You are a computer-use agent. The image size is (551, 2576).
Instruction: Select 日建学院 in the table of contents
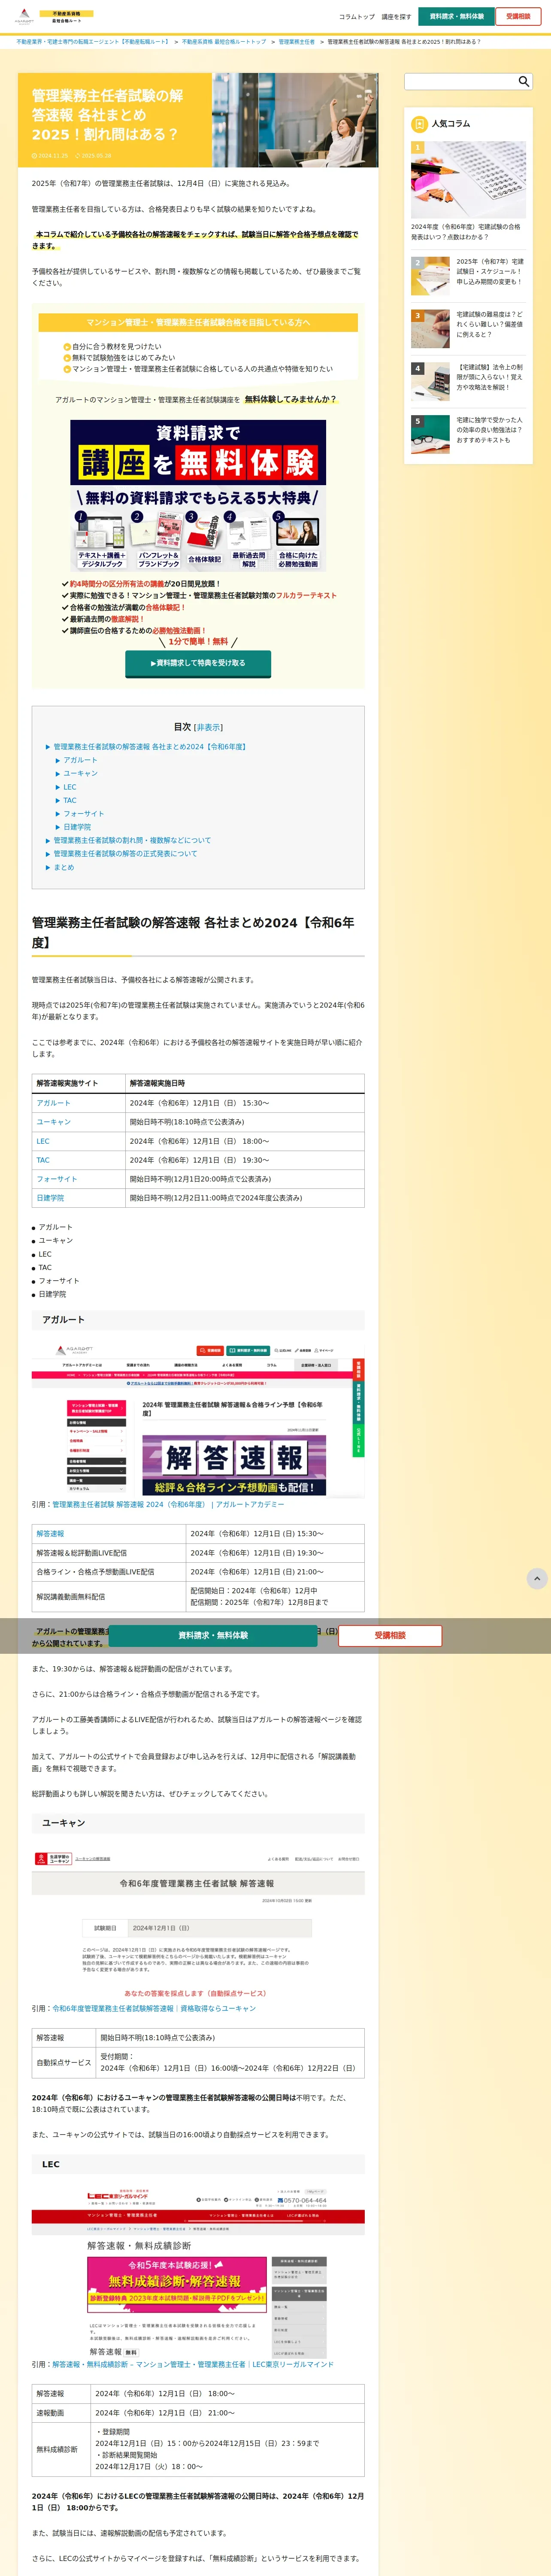(x=76, y=827)
